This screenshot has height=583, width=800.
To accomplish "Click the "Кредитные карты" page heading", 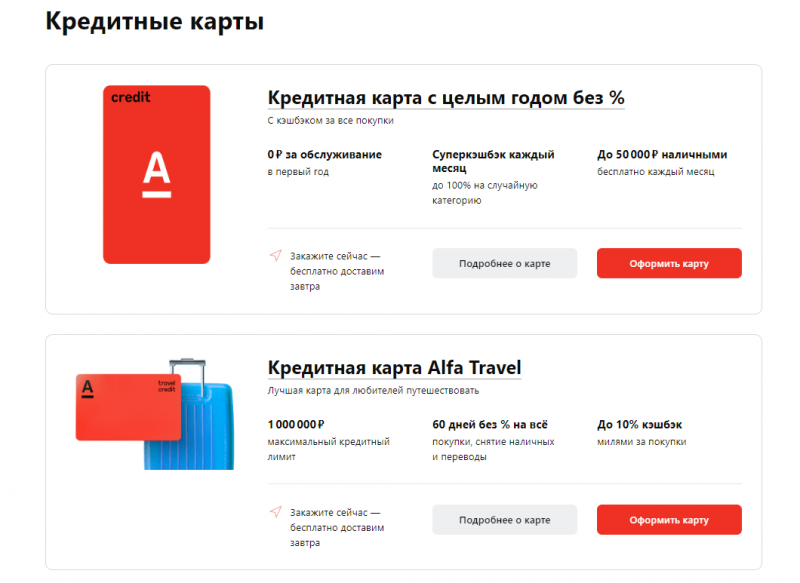I will coord(154,21).
